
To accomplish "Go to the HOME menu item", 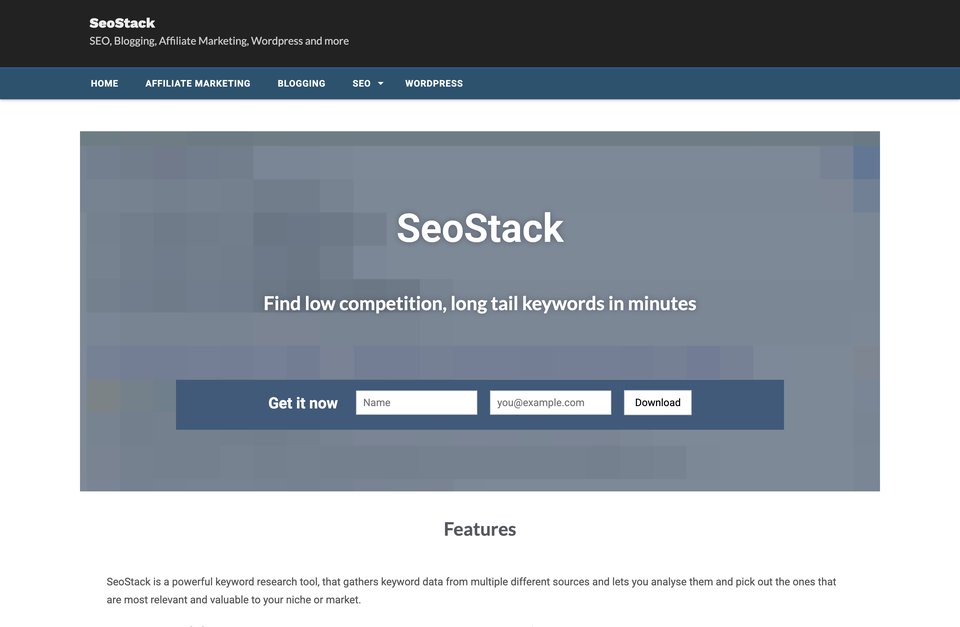I will pyautogui.click(x=105, y=83).
